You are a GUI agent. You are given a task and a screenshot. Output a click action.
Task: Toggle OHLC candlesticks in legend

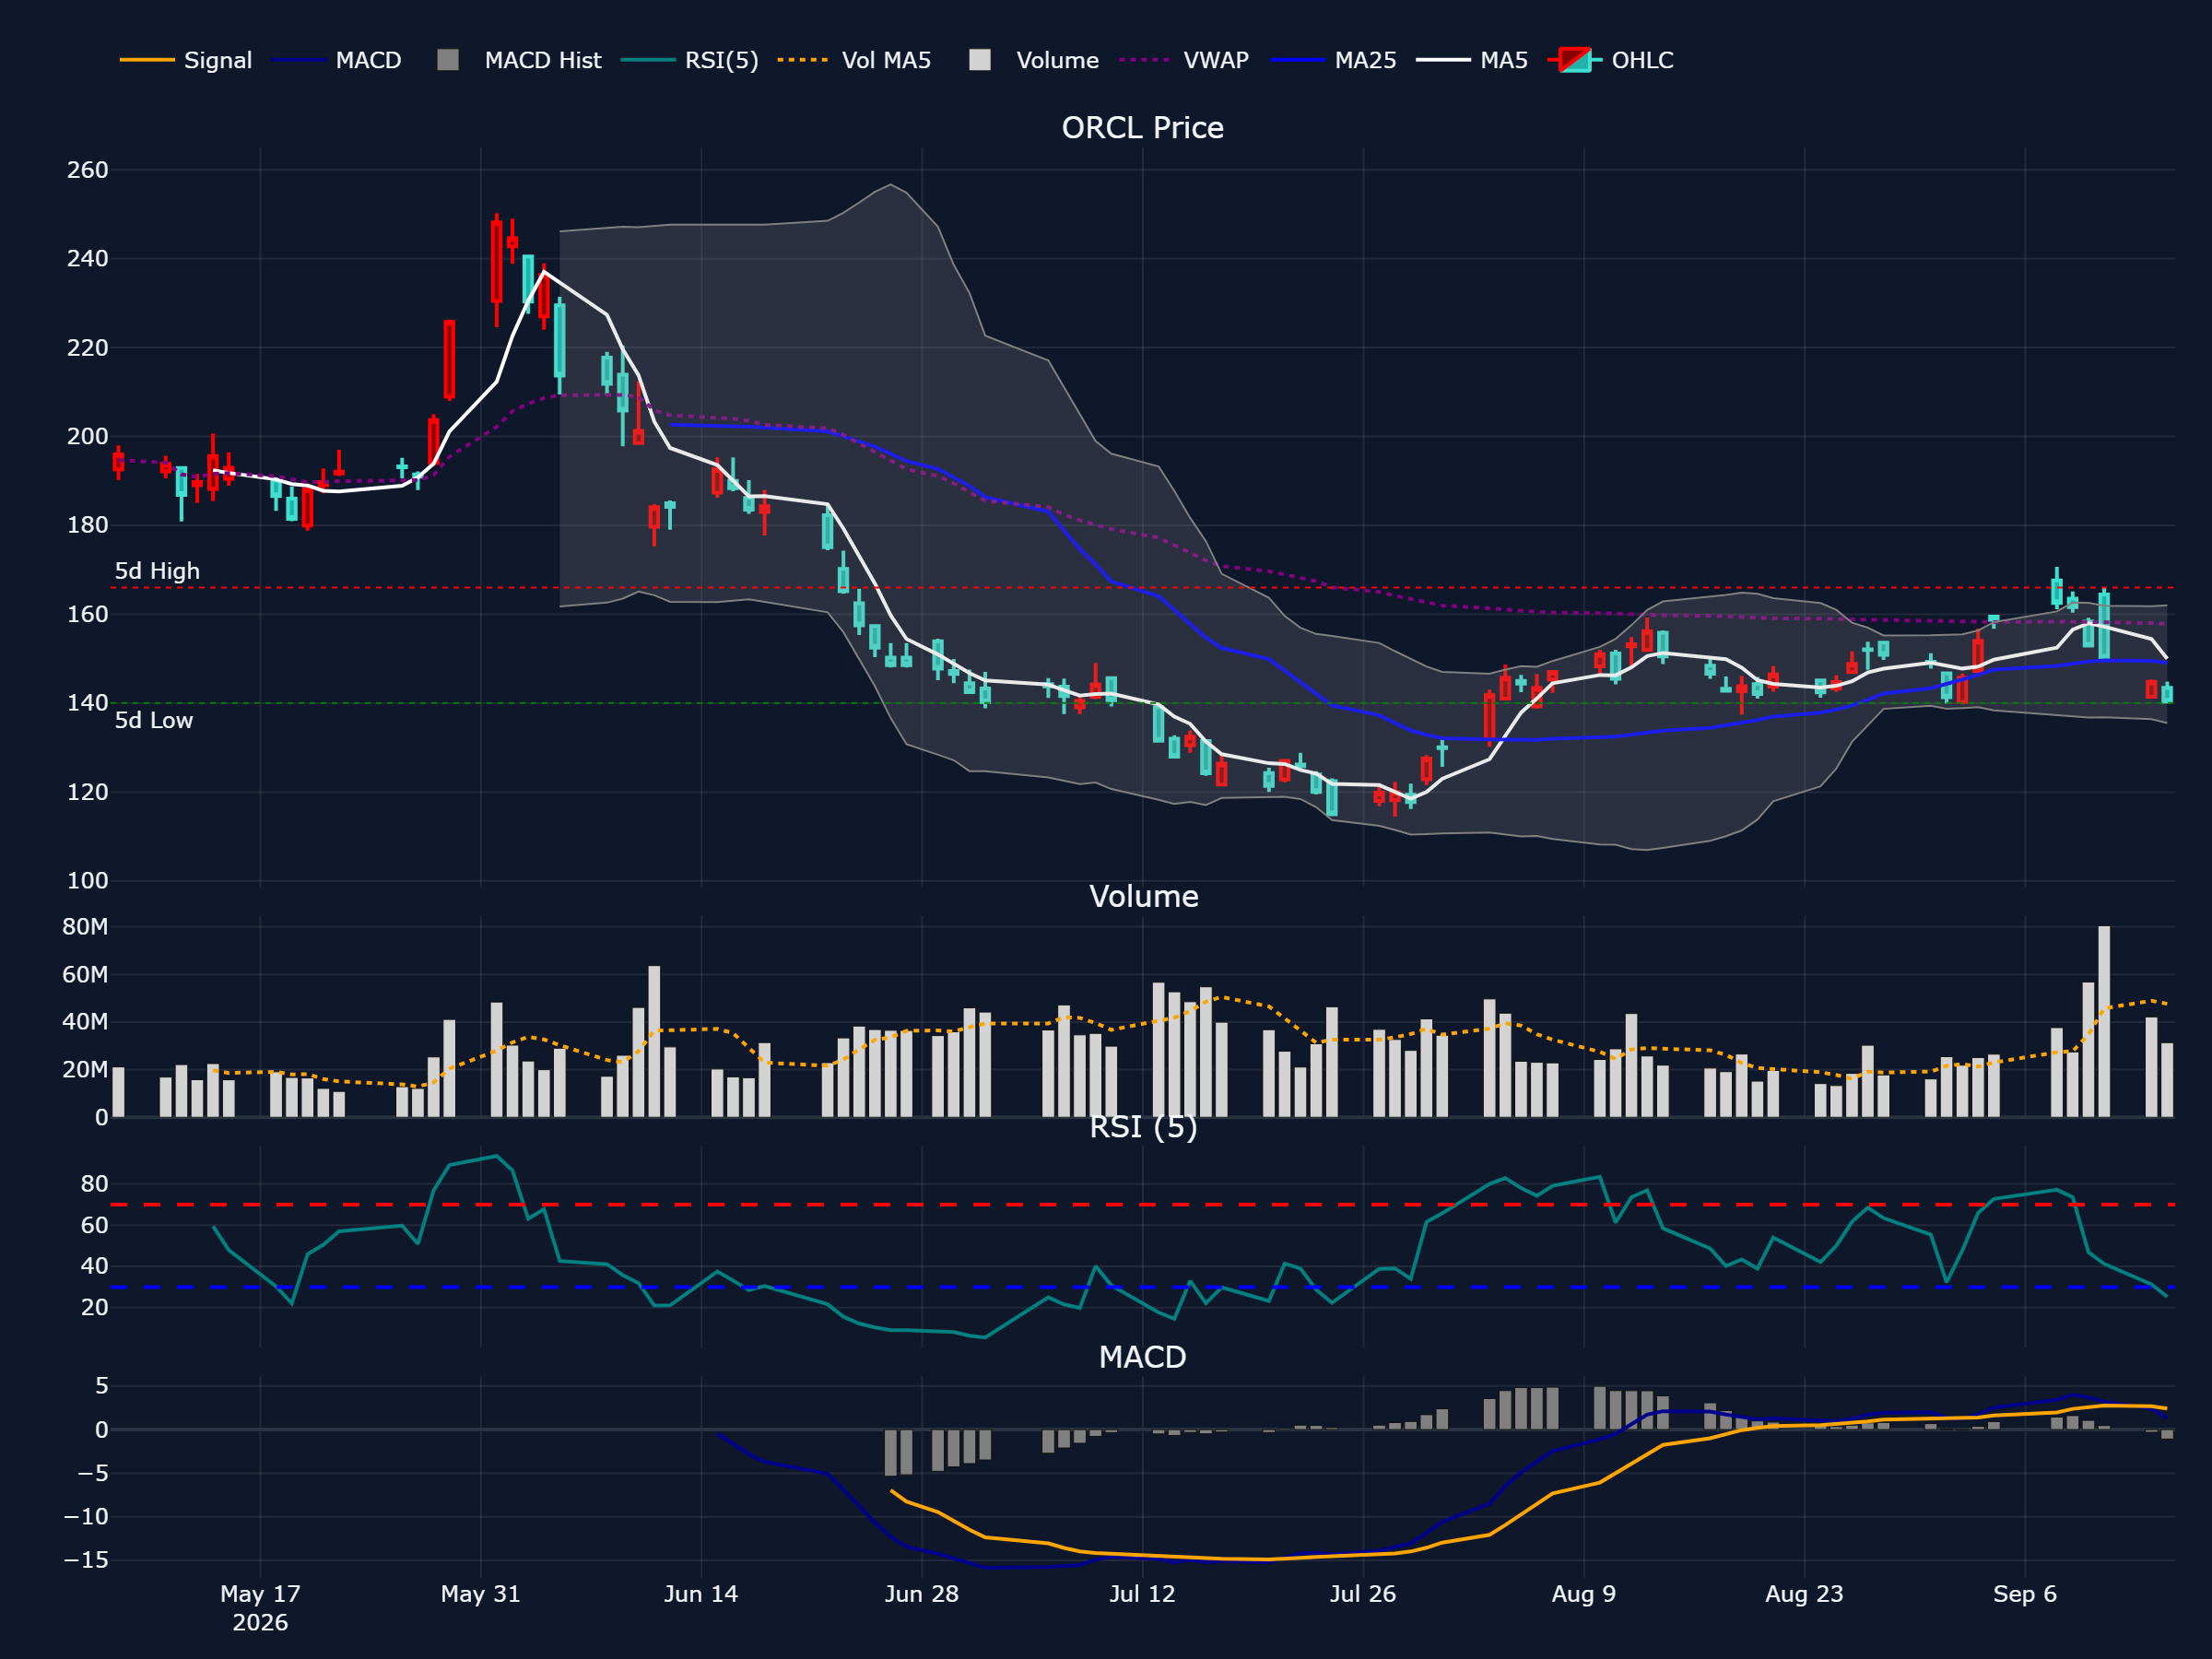(1611, 60)
